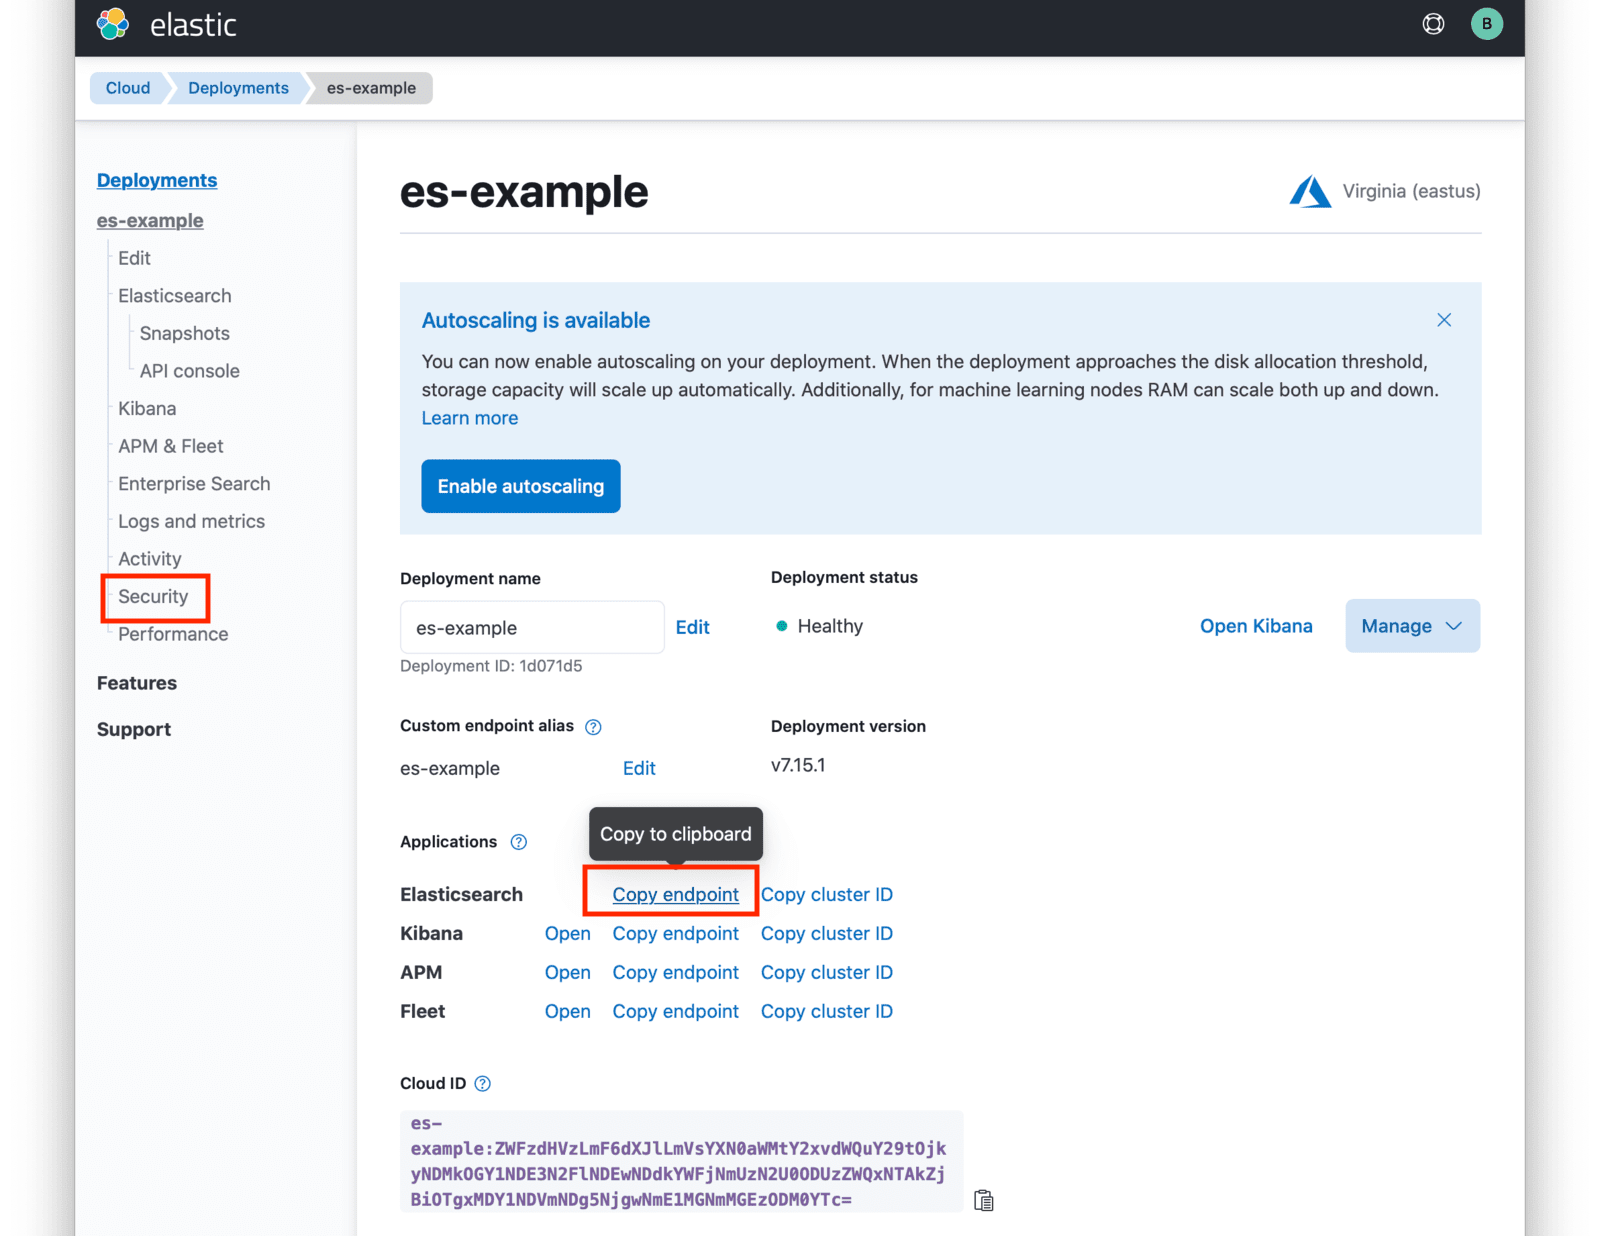Click the Cloud ID help icon

click(x=482, y=1084)
